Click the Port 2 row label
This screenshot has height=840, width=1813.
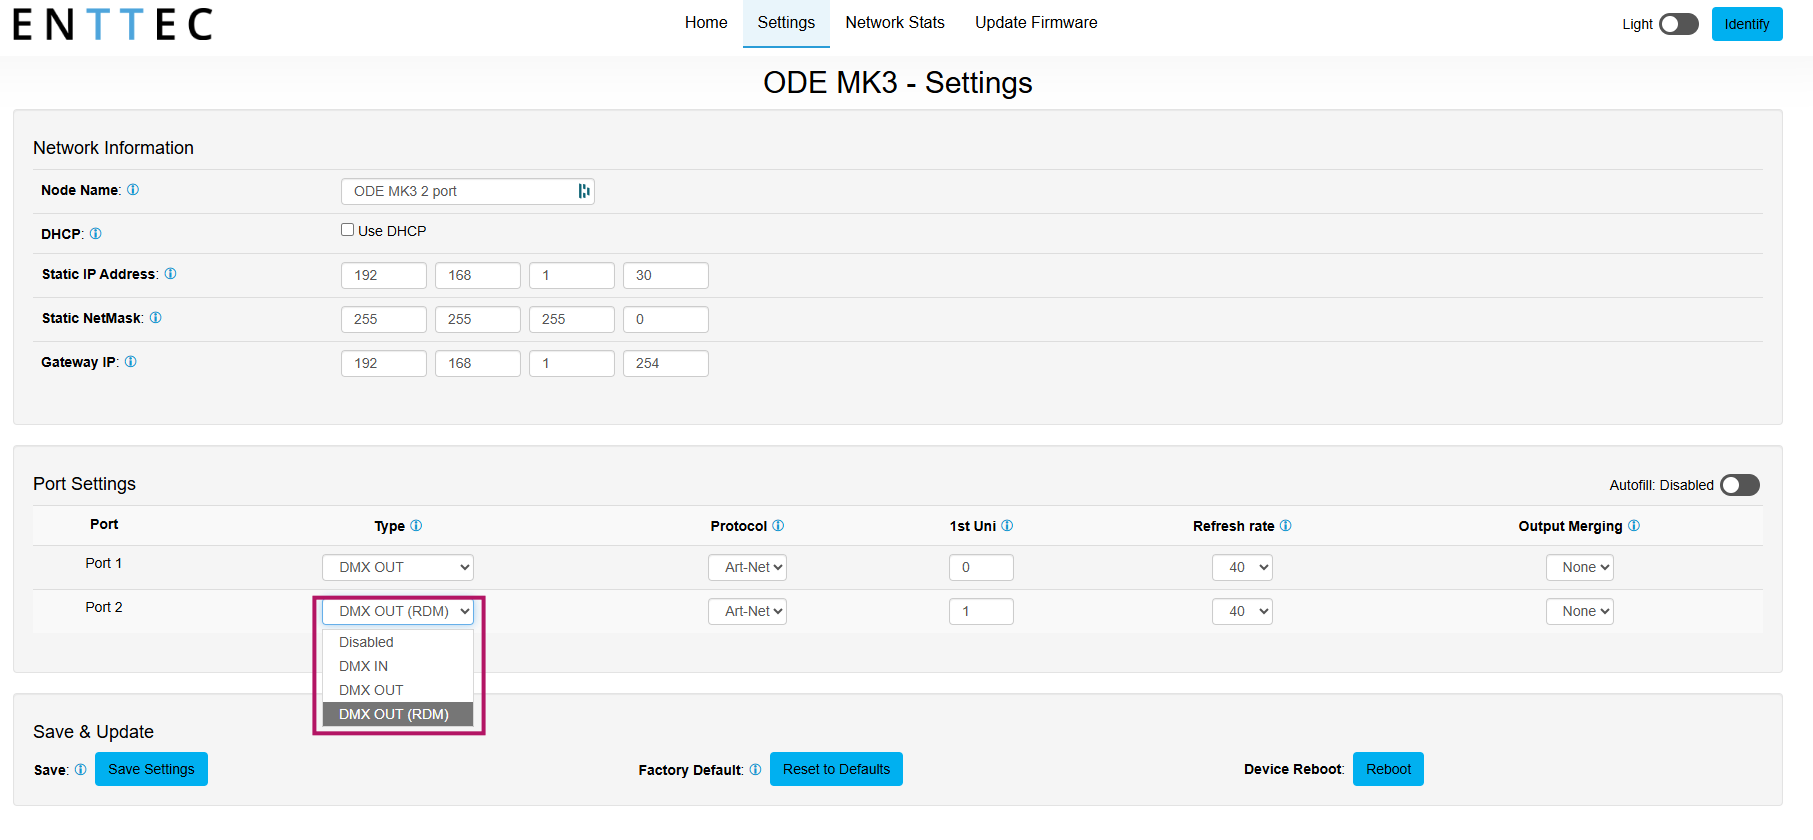[104, 607]
